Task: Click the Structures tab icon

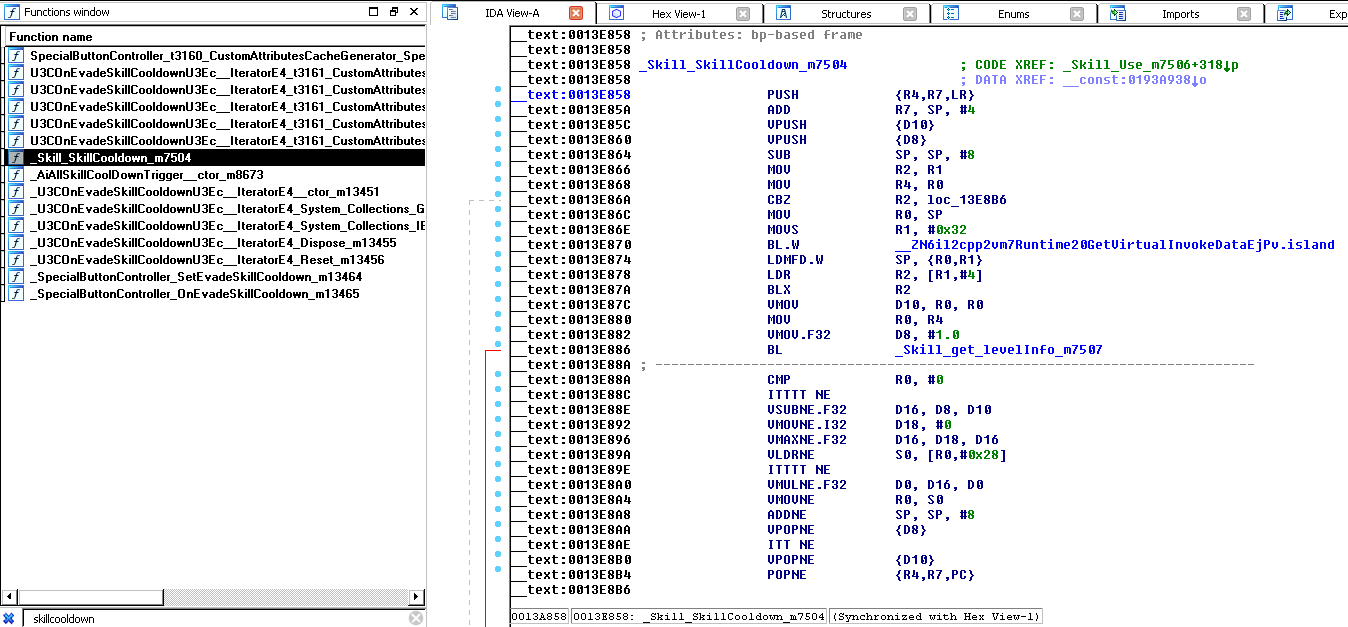Action: coord(785,13)
